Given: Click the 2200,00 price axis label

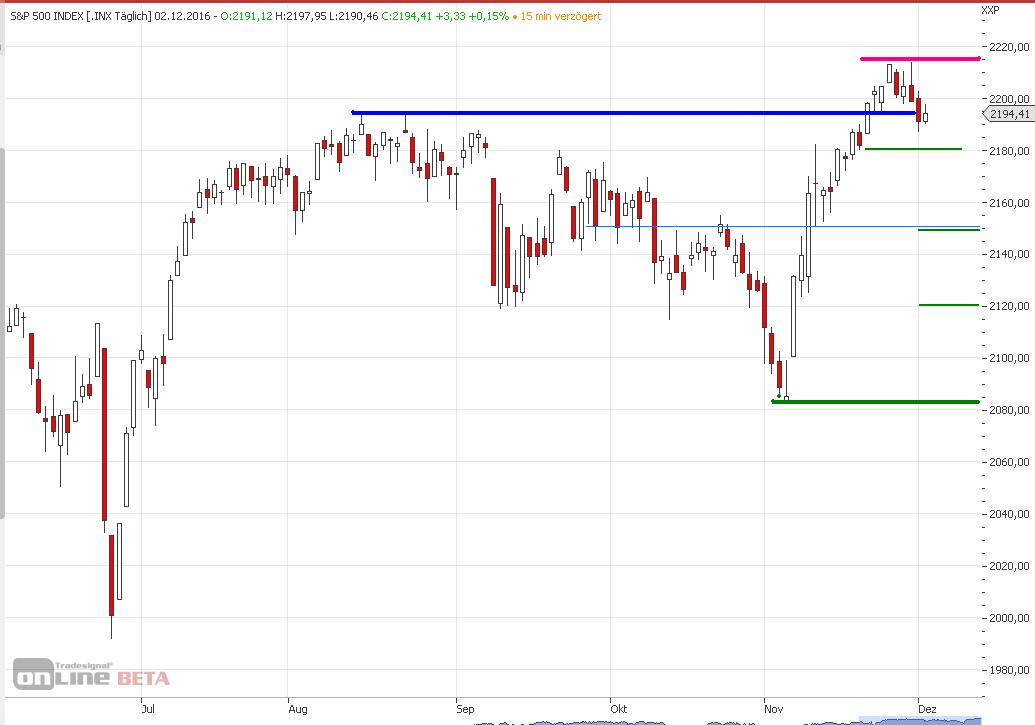Looking at the screenshot, I should (x=1009, y=99).
